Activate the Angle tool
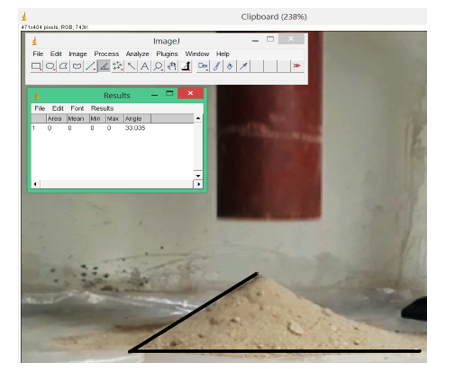This screenshot has height=369, width=452. 104,66
